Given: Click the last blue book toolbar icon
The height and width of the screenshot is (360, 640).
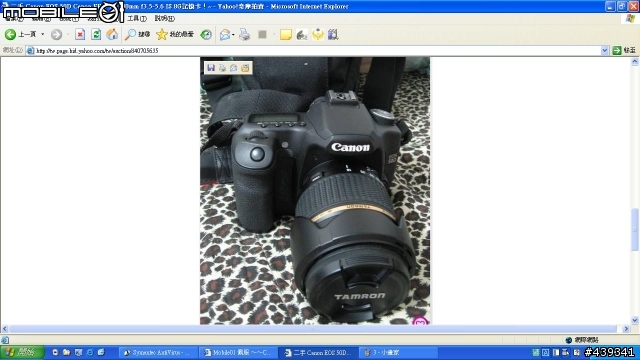Looking at the screenshot, I should tap(333, 35).
